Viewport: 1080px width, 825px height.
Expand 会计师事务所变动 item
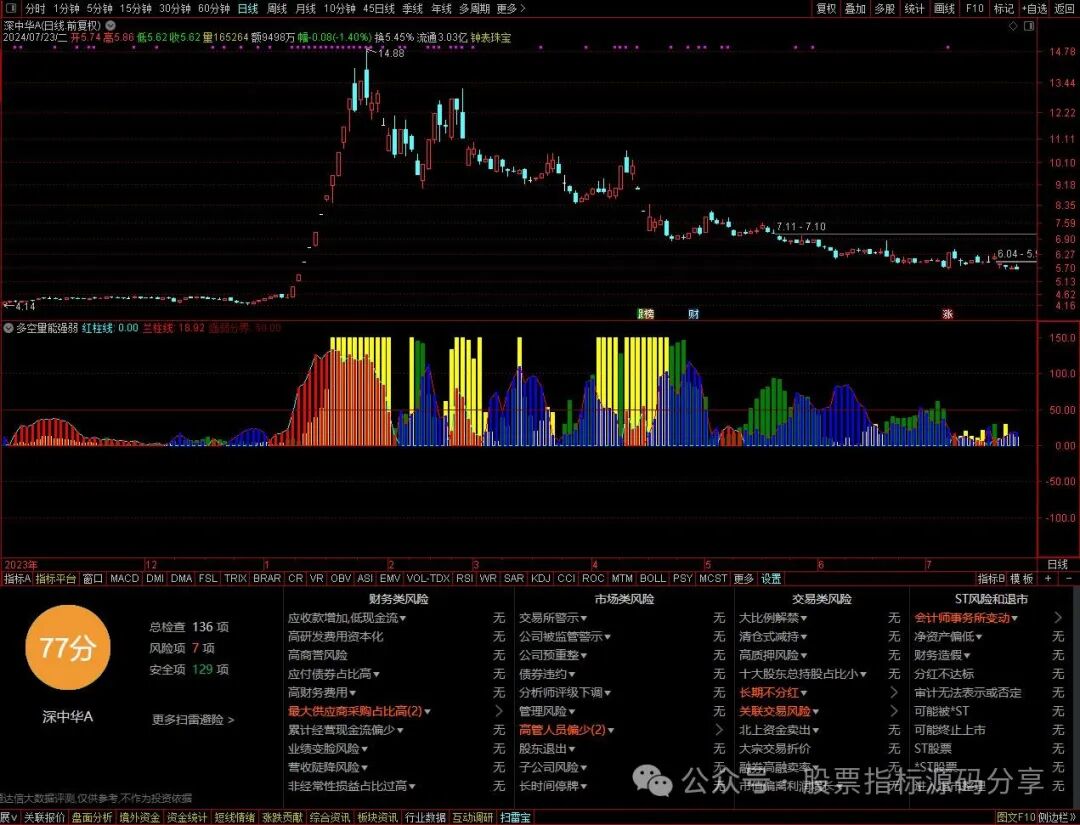pos(966,618)
